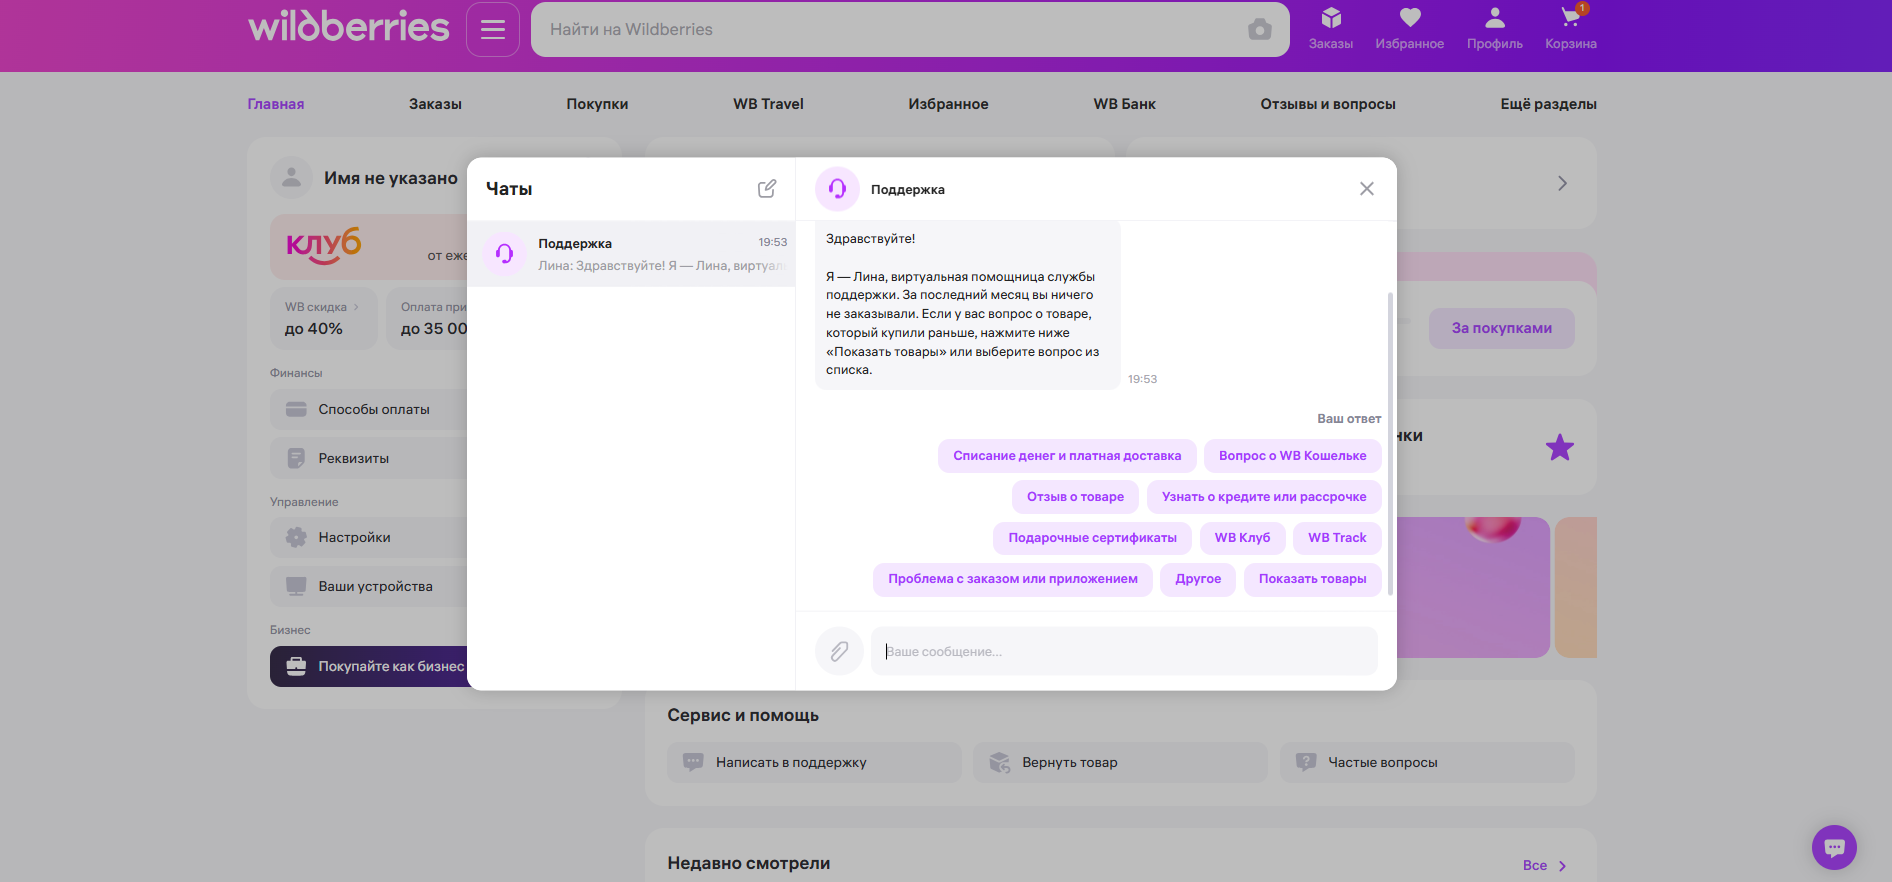Choose 'Списание денег и платная доставка' reply

[1066, 456]
